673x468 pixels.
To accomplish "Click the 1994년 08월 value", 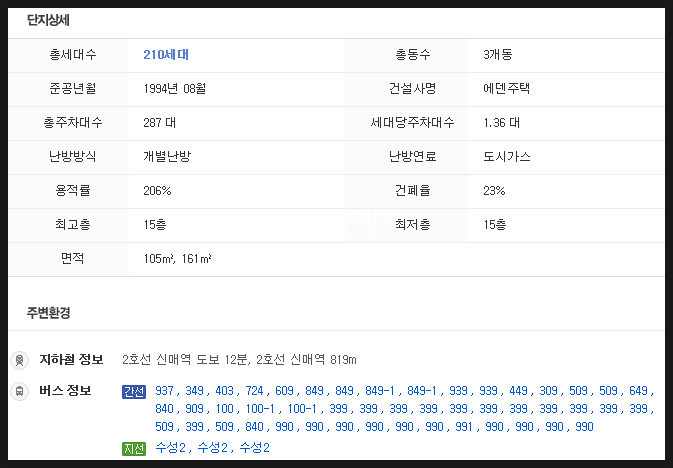I will pyautogui.click(x=175, y=88).
